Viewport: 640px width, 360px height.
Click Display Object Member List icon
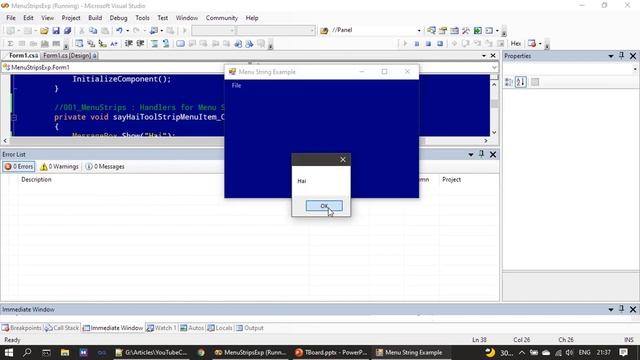(79, 44)
